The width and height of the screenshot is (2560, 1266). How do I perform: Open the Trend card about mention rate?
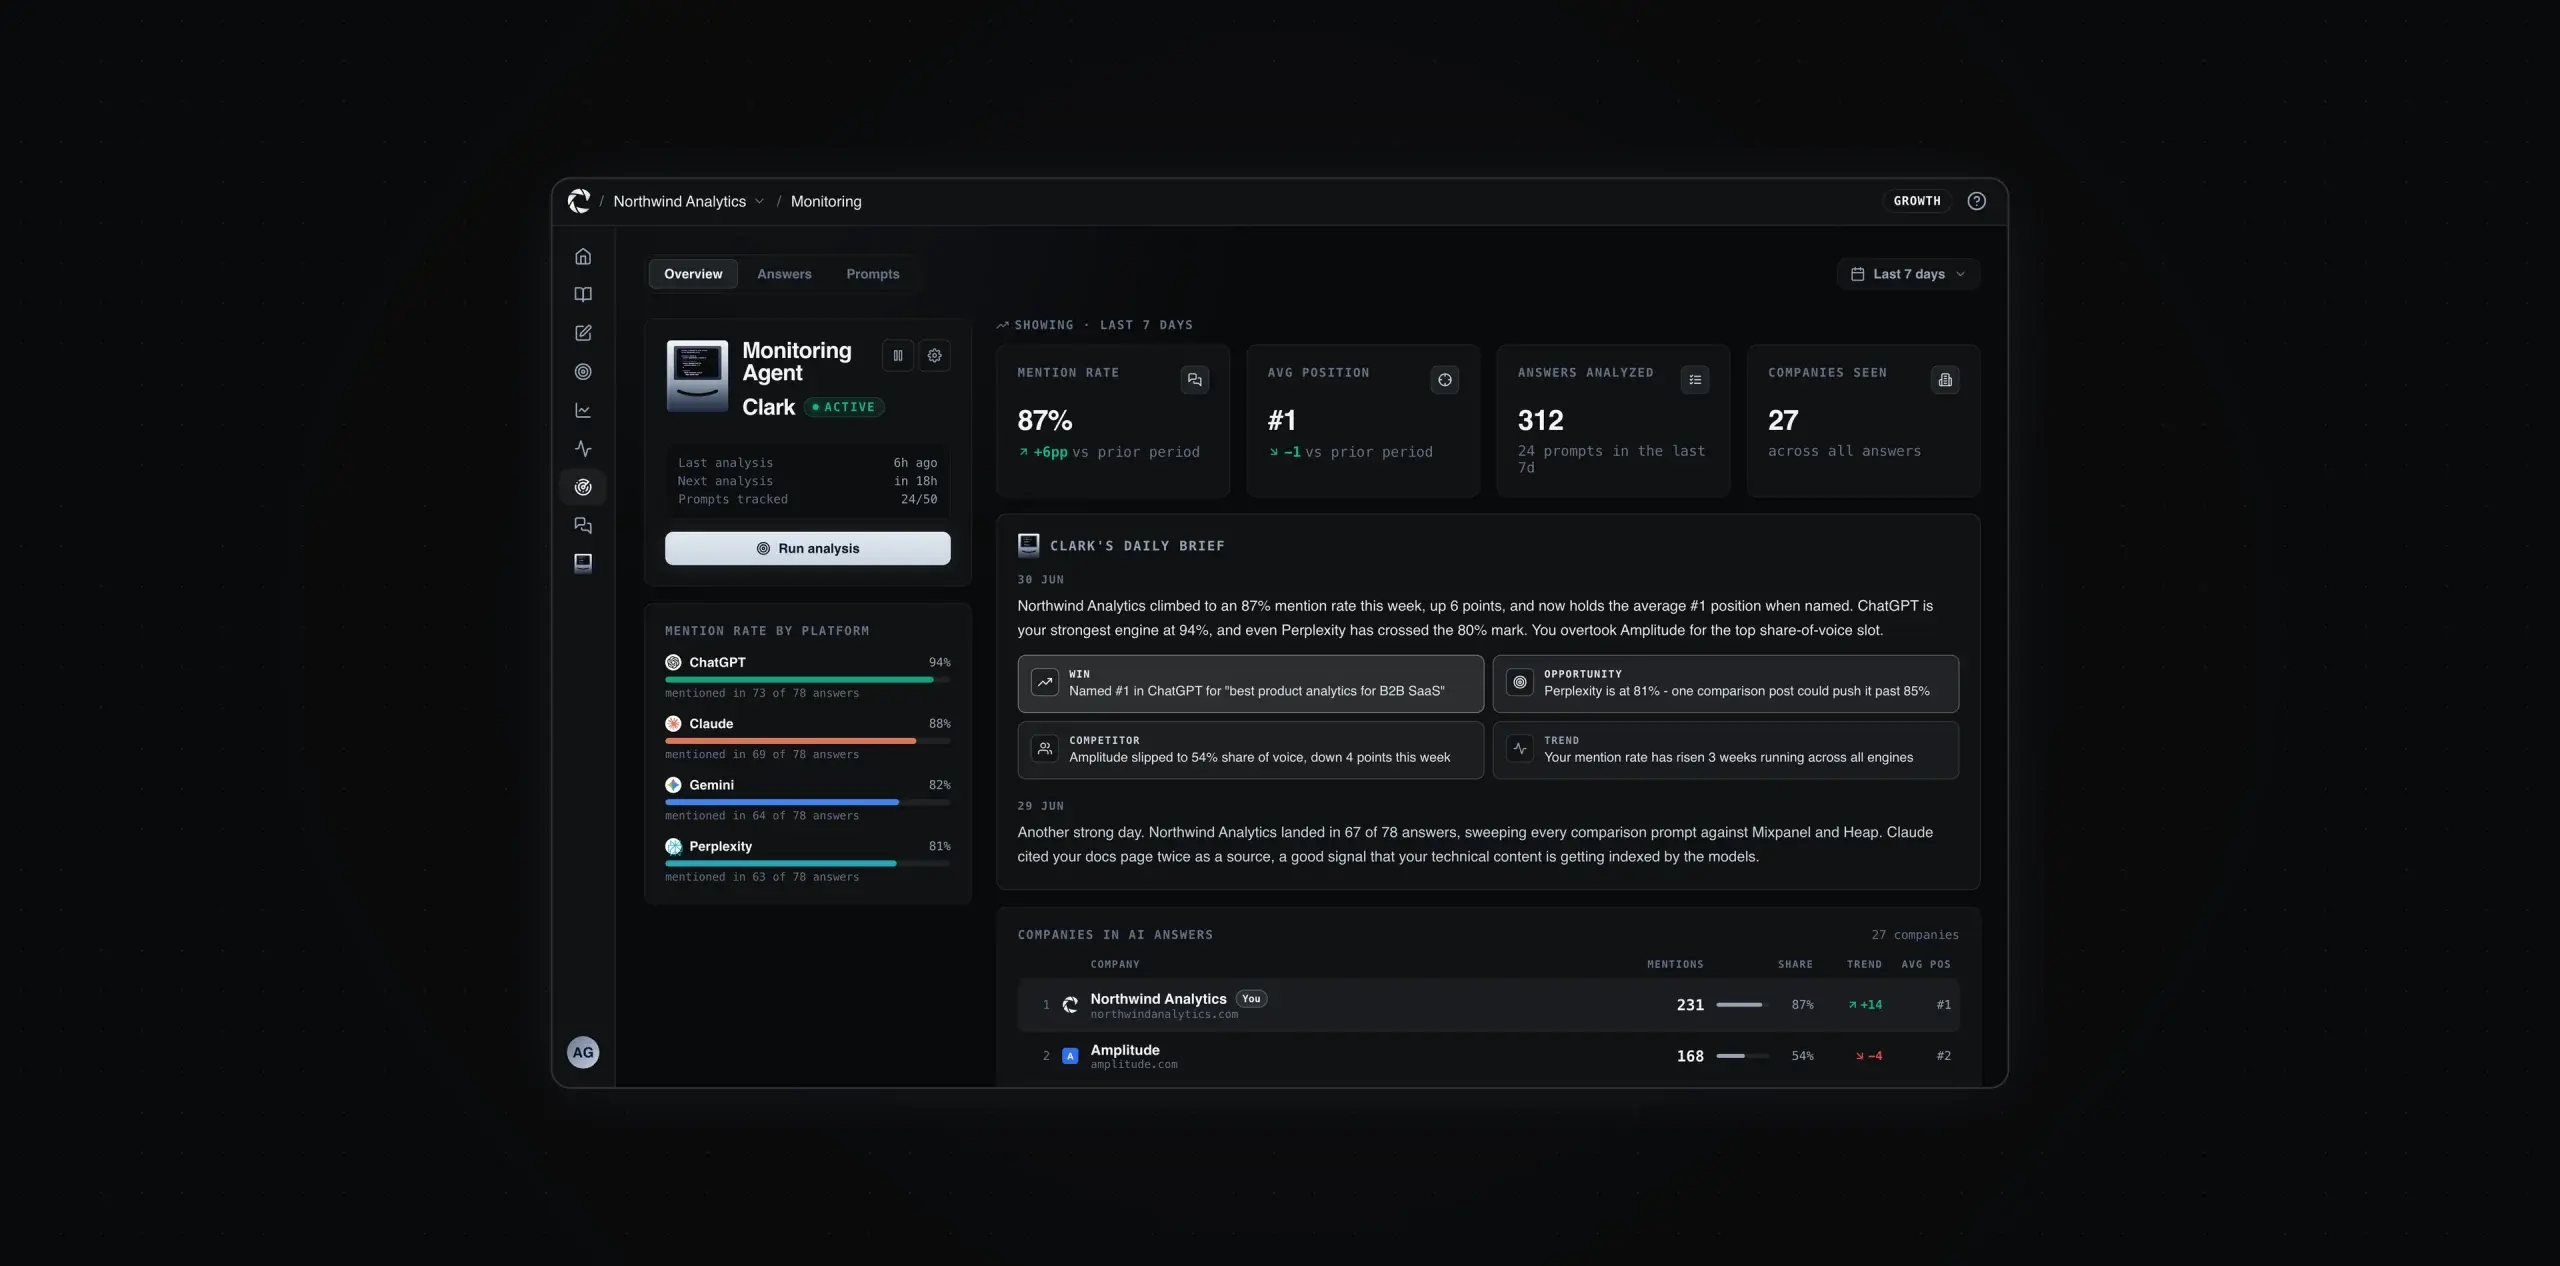point(1725,750)
